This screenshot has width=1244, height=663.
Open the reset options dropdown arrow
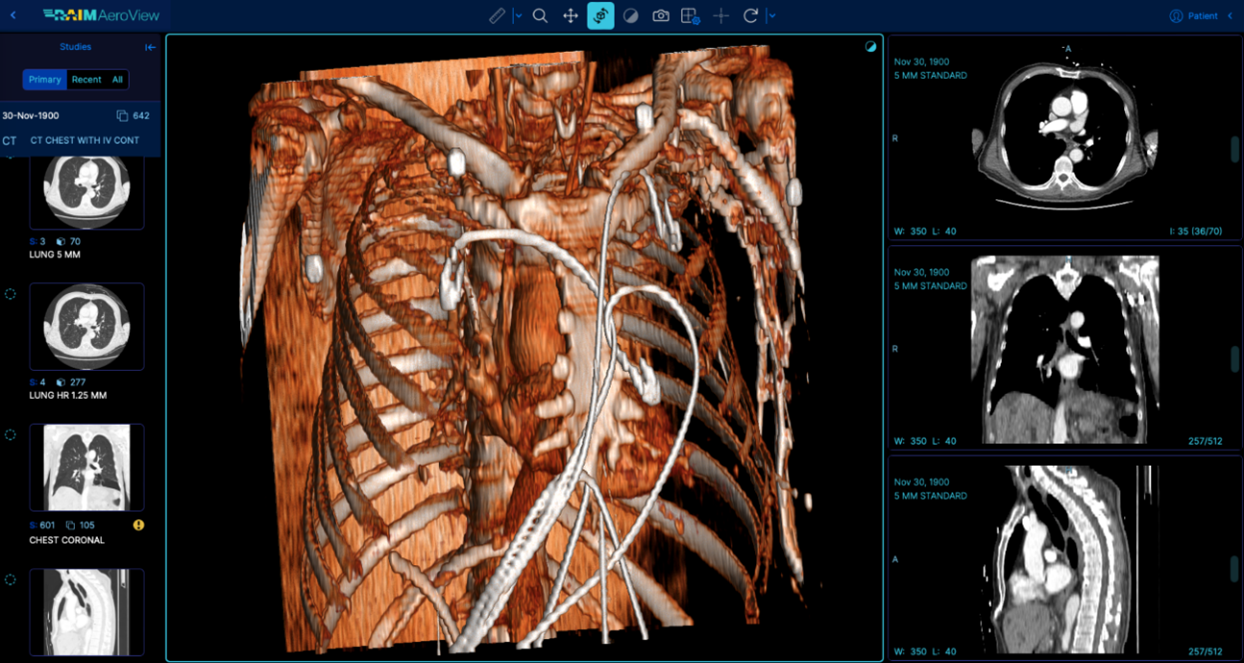(772, 16)
